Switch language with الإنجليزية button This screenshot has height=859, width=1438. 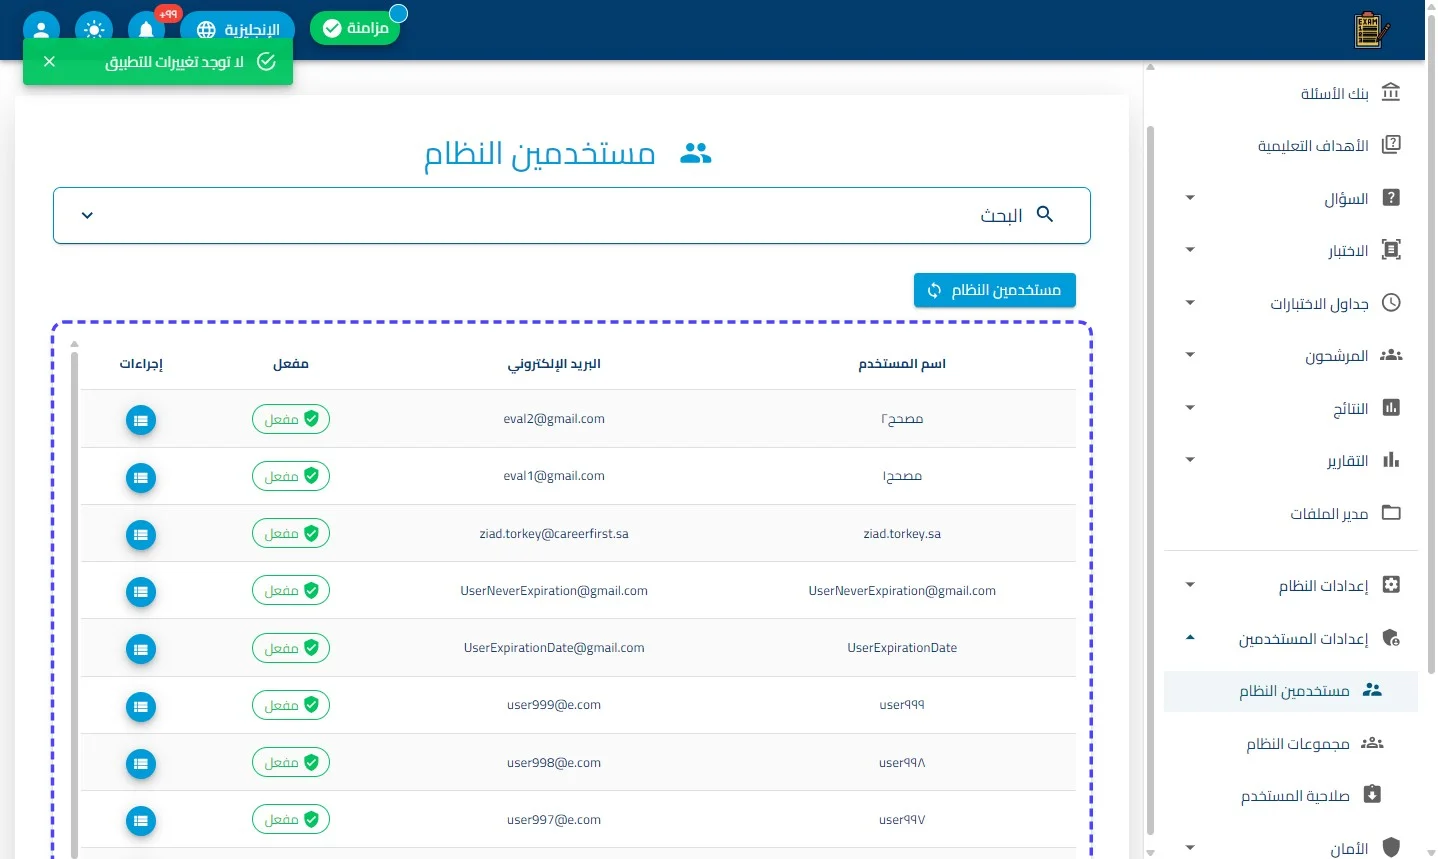click(x=238, y=30)
